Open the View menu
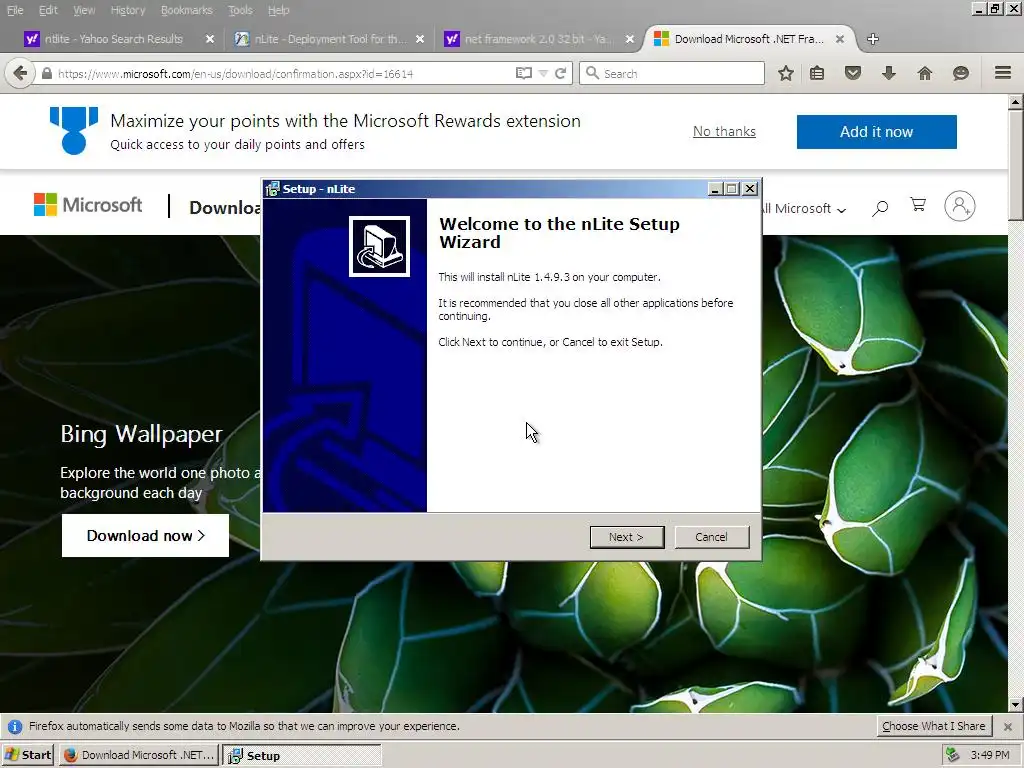Screen dimensions: 1024x768 click(84, 10)
